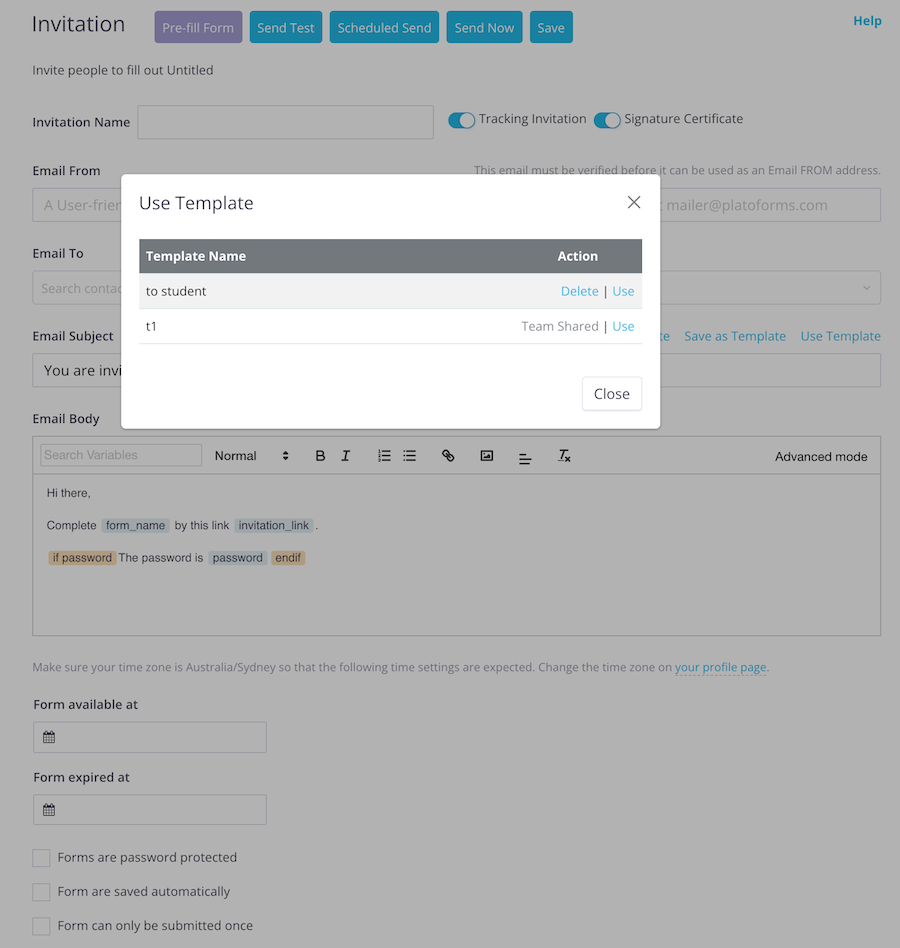Insert an image into email body
Viewport: 900px width, 948px height.
[x=487, y=456]
